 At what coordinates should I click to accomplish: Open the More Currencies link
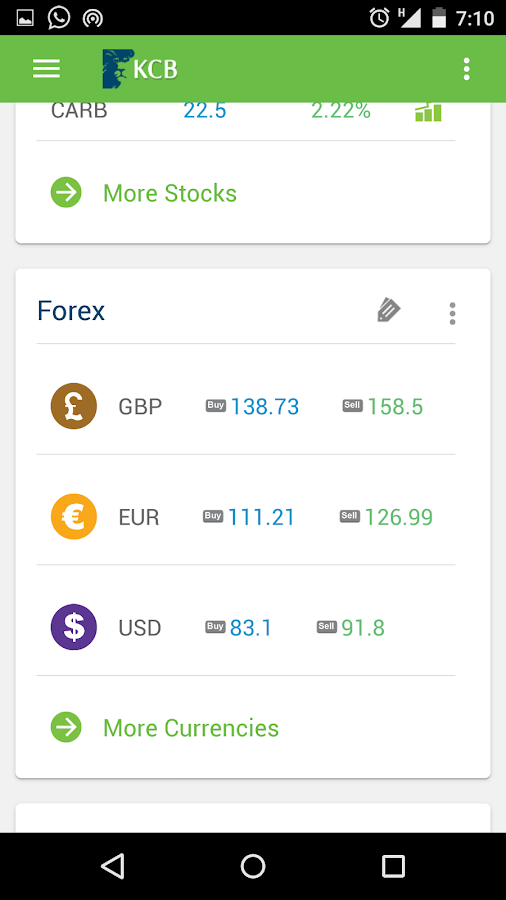point(191,728)
